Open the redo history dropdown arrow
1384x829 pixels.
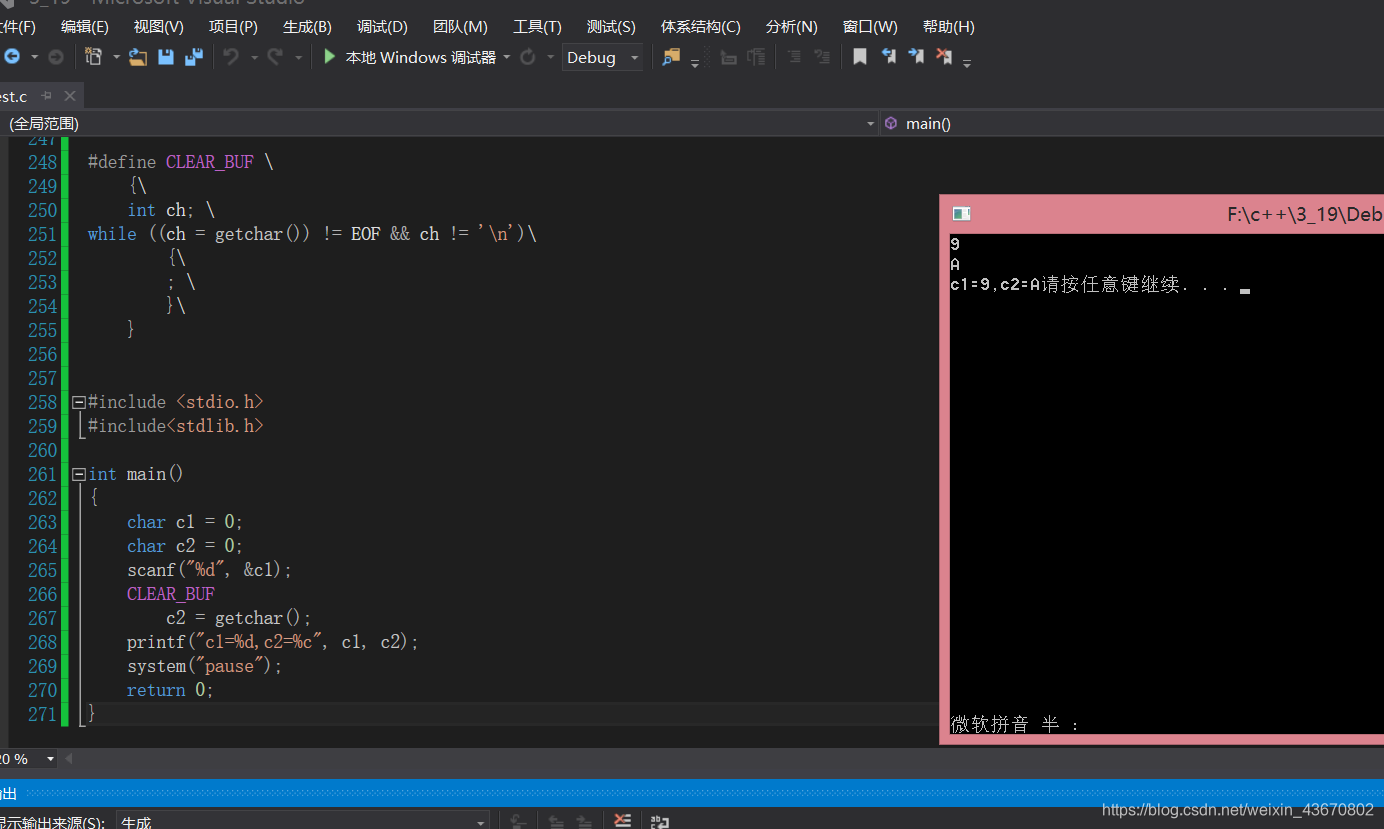click(298, 57)
